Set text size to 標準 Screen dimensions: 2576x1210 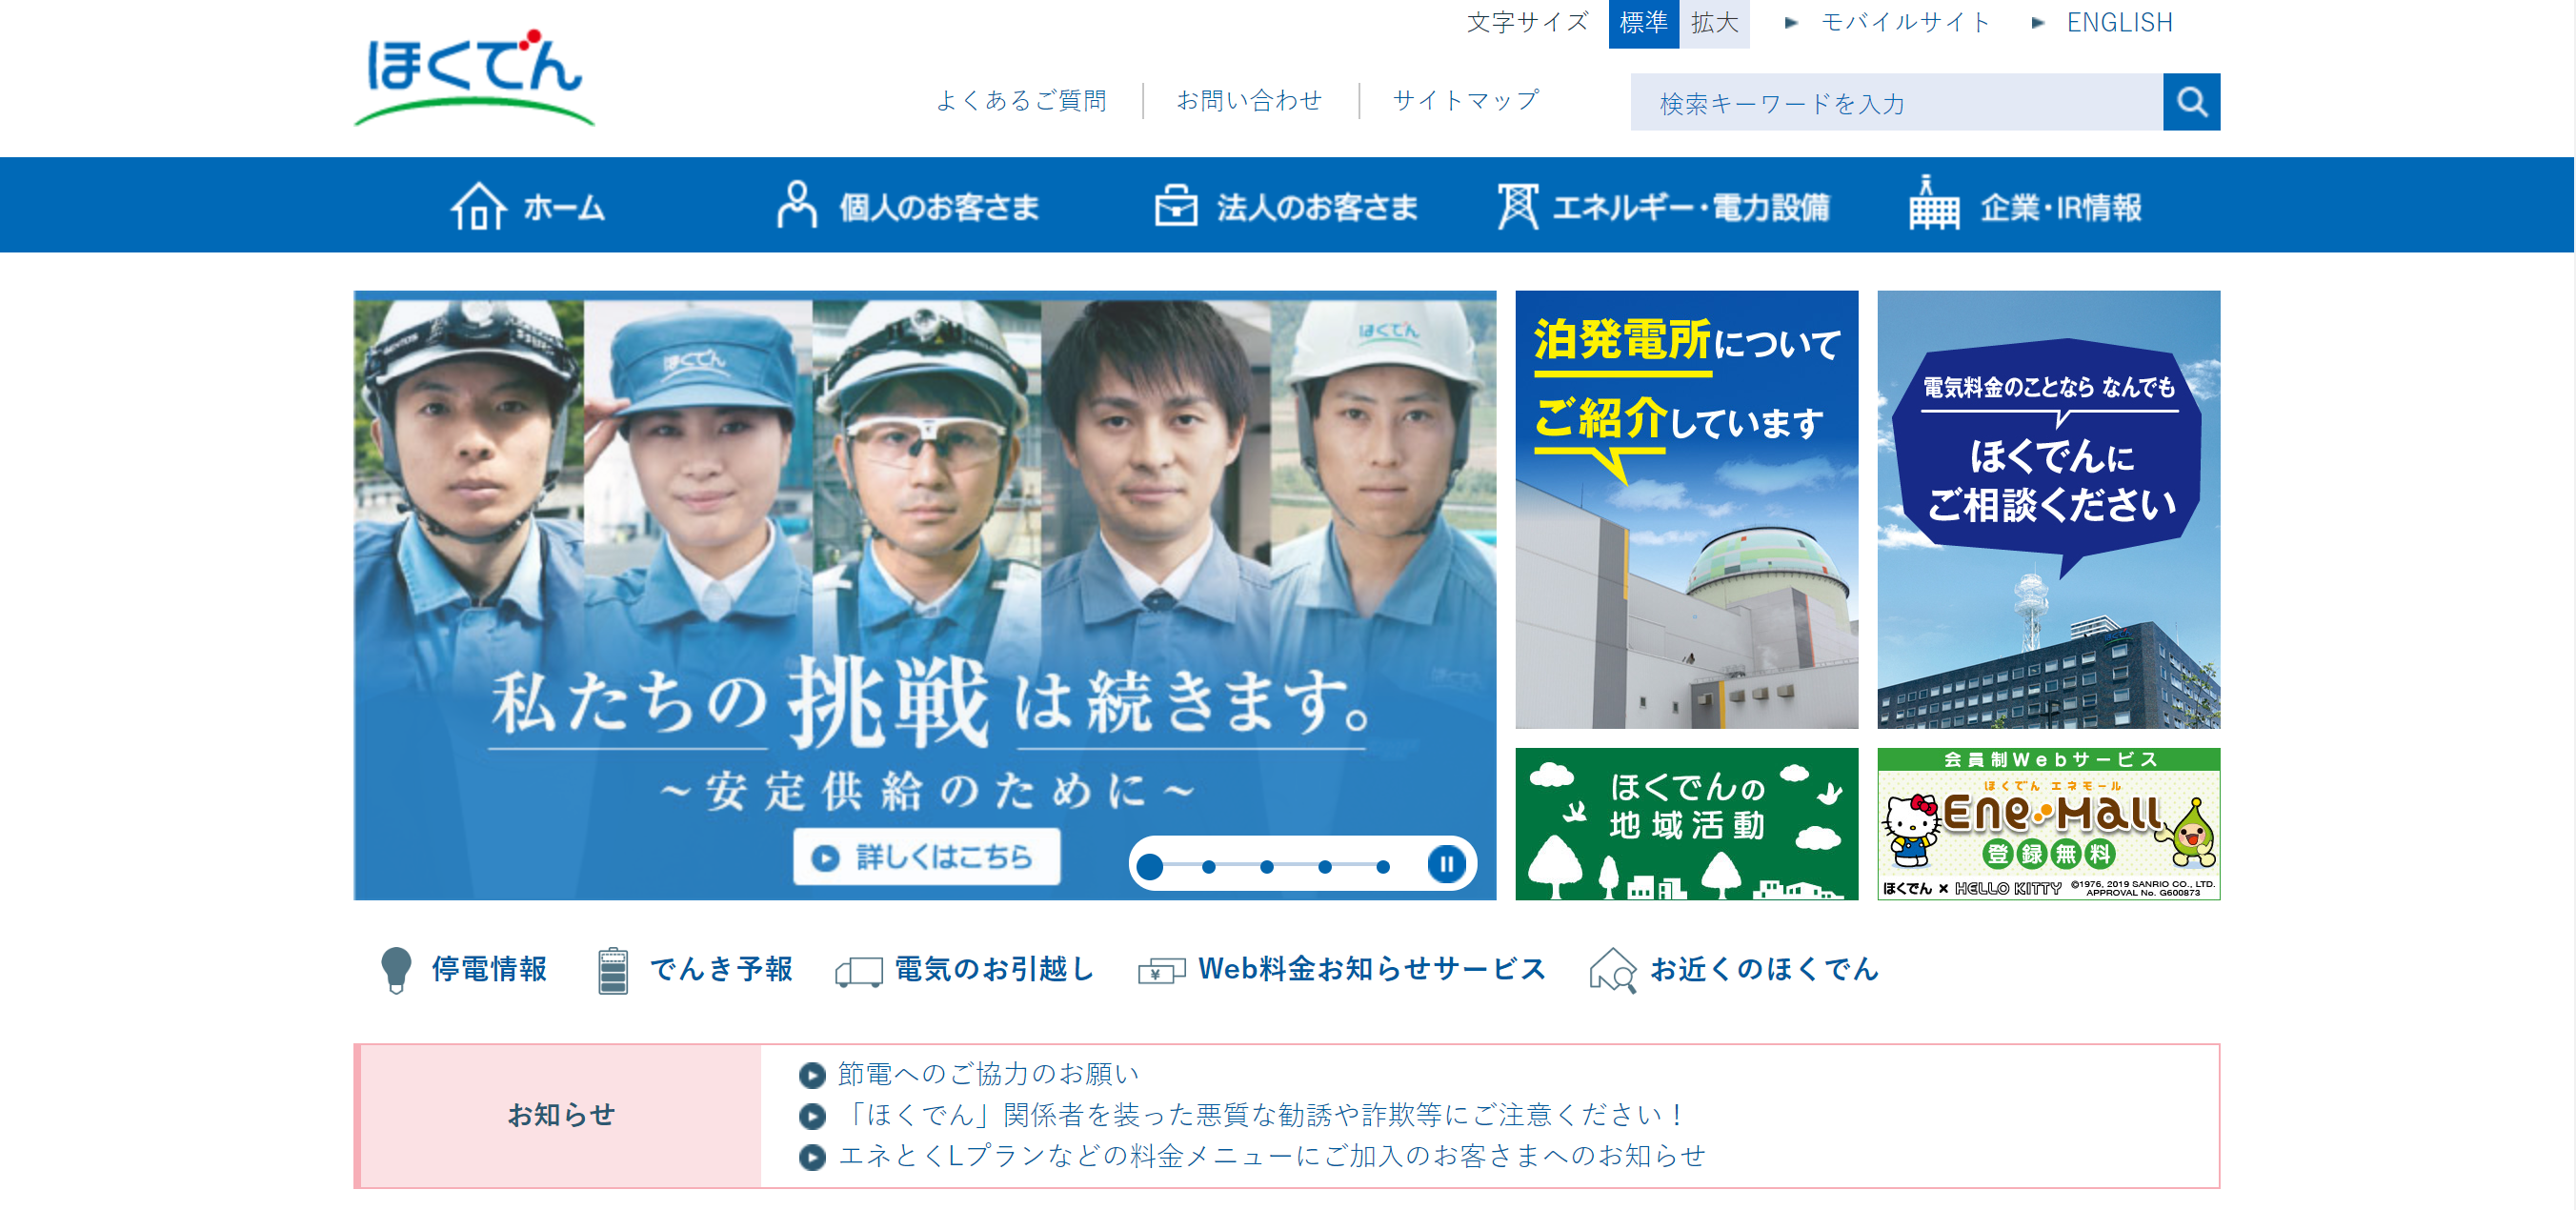[1643, 23]
